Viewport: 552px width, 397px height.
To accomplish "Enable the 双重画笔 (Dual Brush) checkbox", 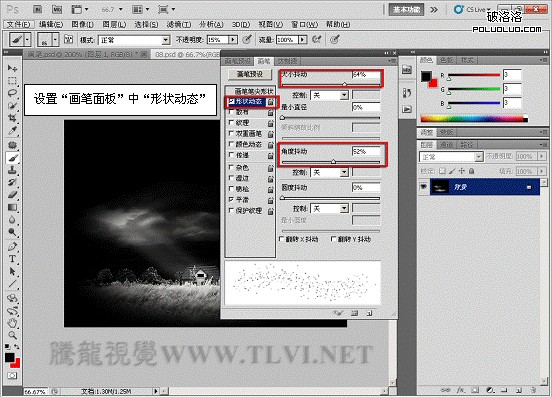I will [x=231, y=133].
